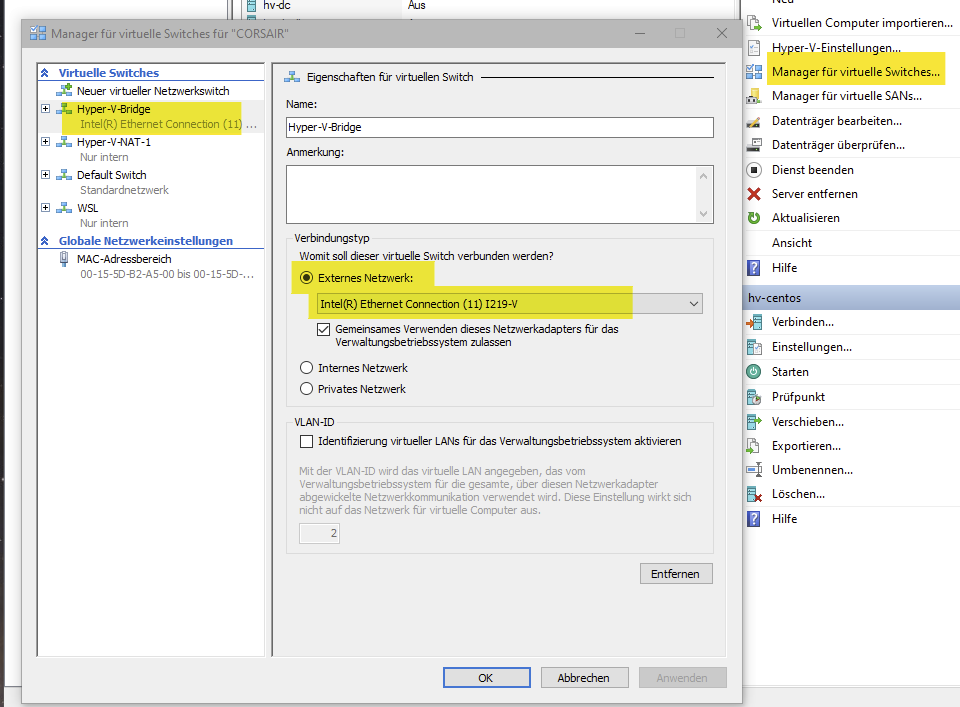The width and height of the screenshot is (960, 707).
Task: Select MAC-Adressbereich in the tree
Action: pyautogui.click(x=124, y=259)
